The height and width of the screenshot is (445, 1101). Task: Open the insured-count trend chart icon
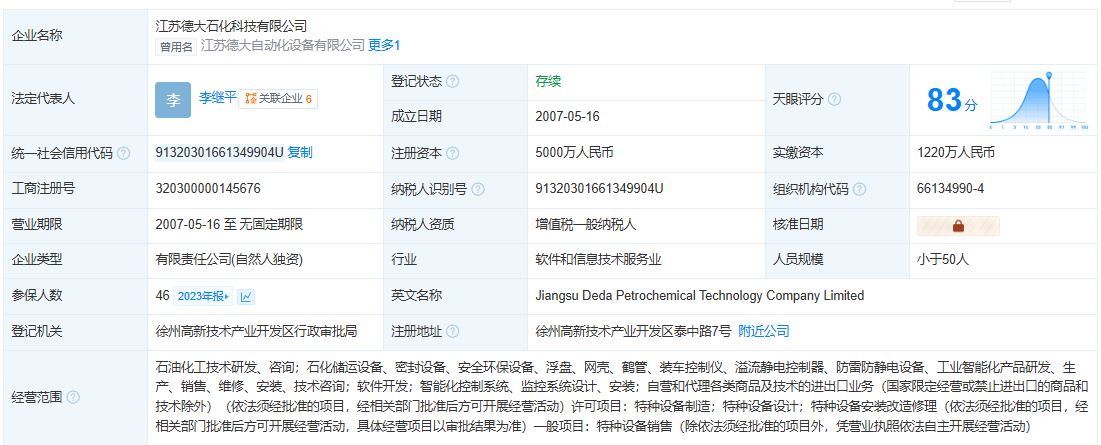tap(246, 296)
